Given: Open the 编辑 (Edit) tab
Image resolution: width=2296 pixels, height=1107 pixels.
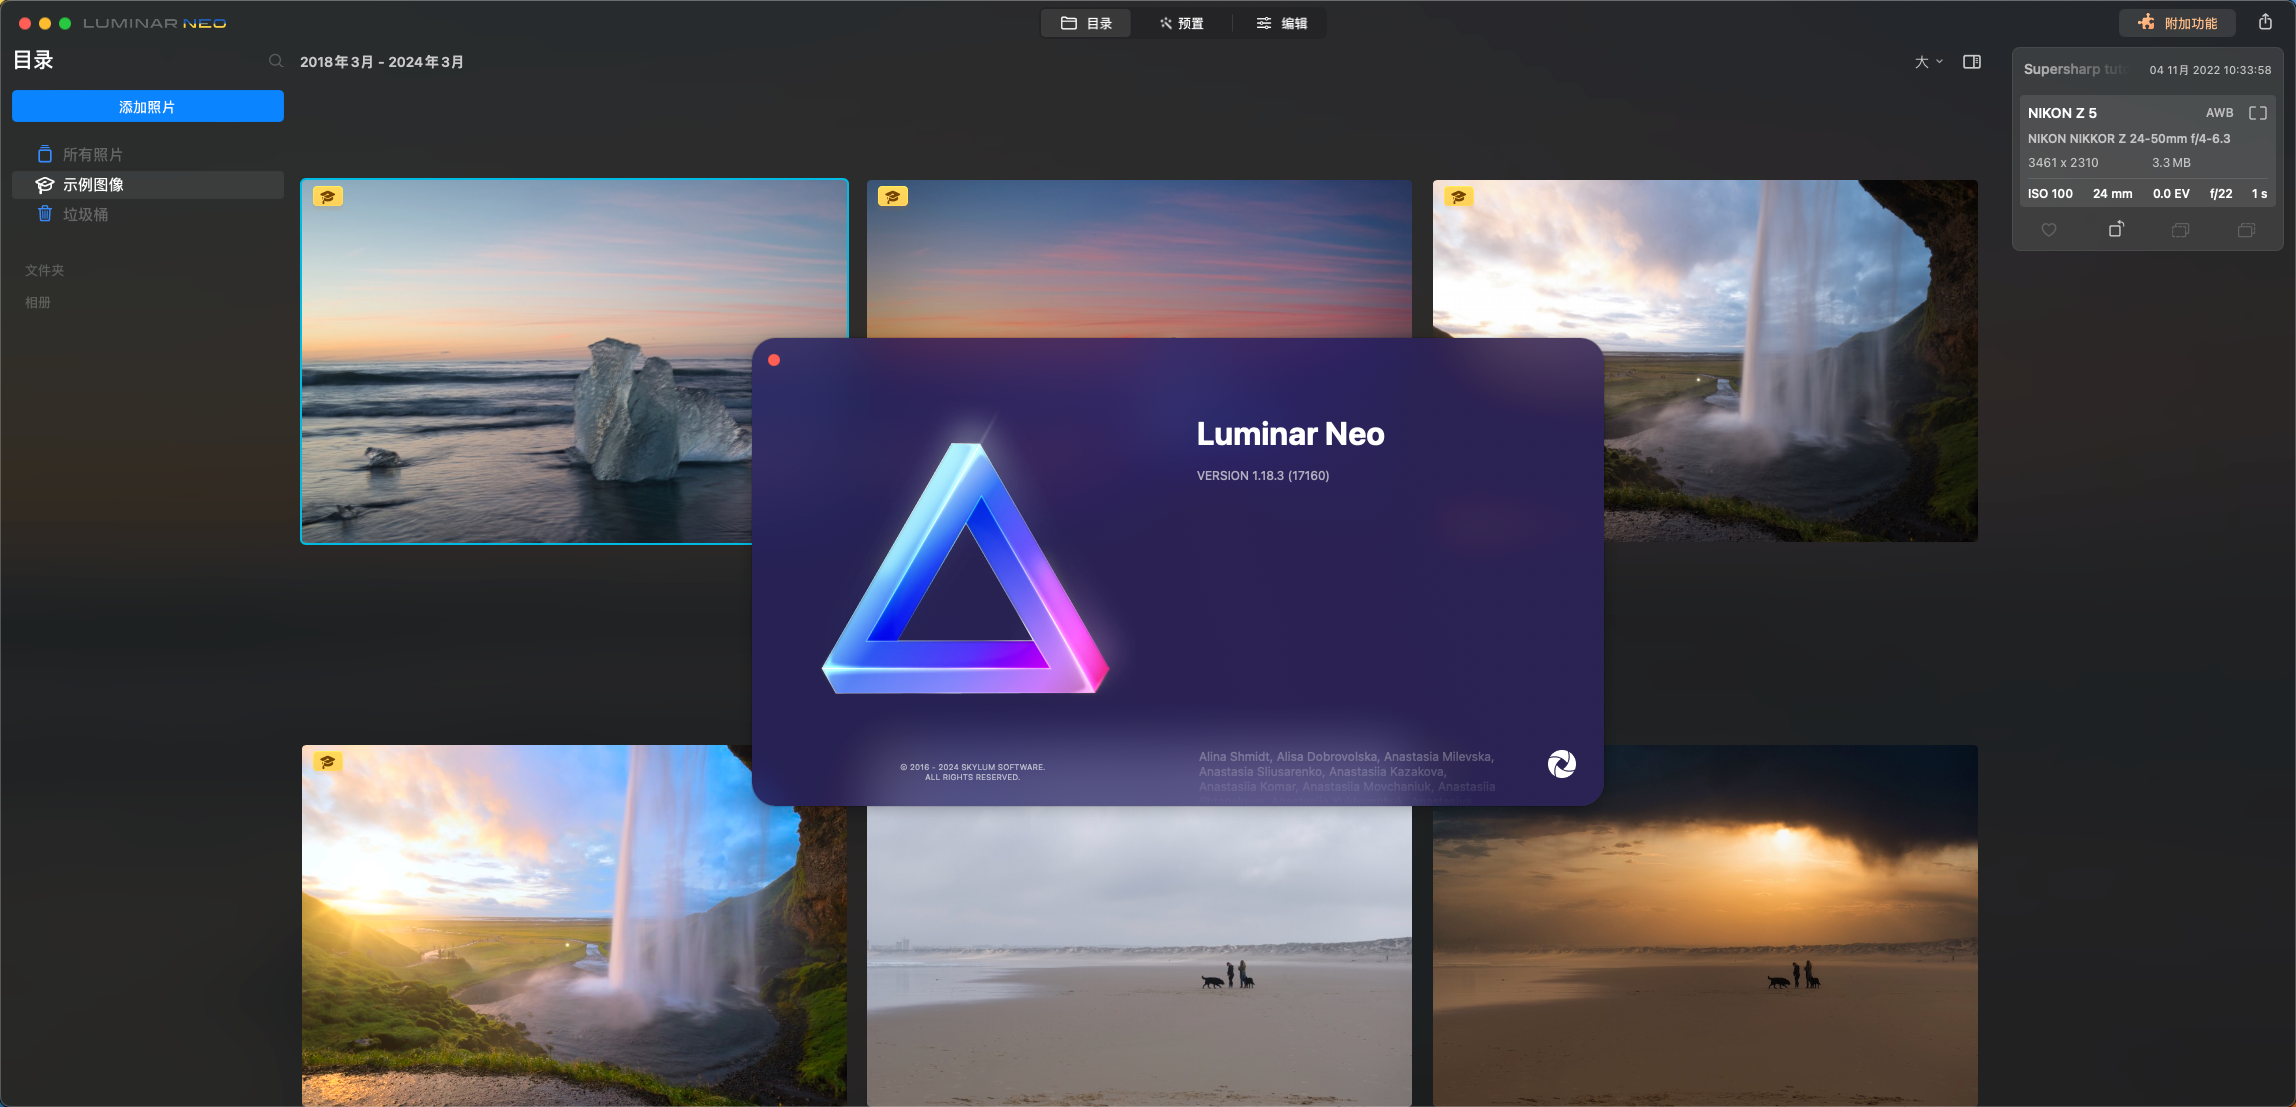Looking at the screenshot, I should coord(1281,23).
